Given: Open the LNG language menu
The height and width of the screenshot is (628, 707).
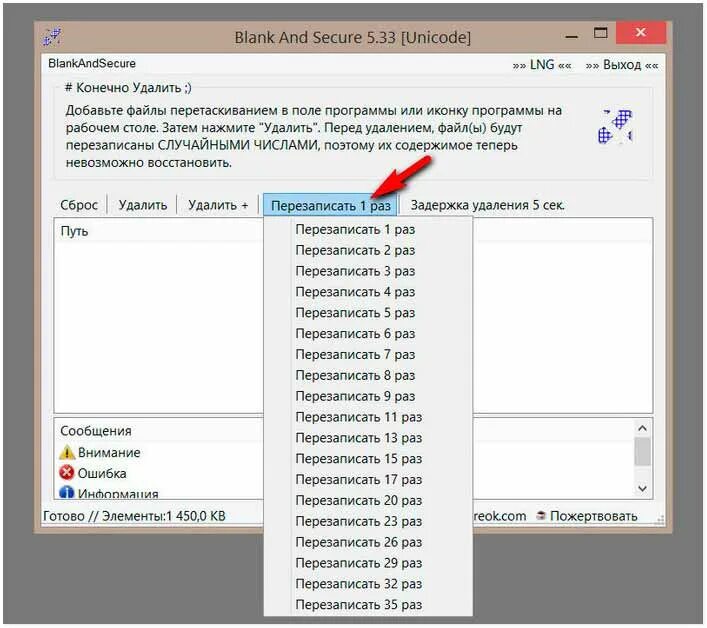Looking at the screenshot, I should coord(542,65).
